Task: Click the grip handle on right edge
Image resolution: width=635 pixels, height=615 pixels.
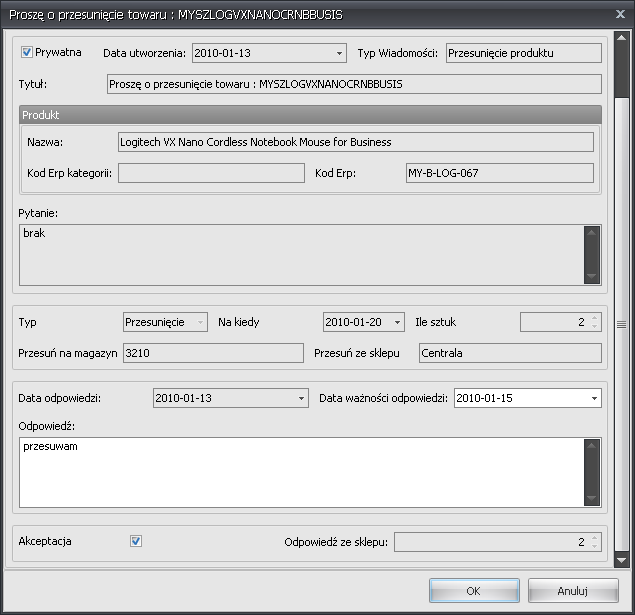Action: pos(621,324)
